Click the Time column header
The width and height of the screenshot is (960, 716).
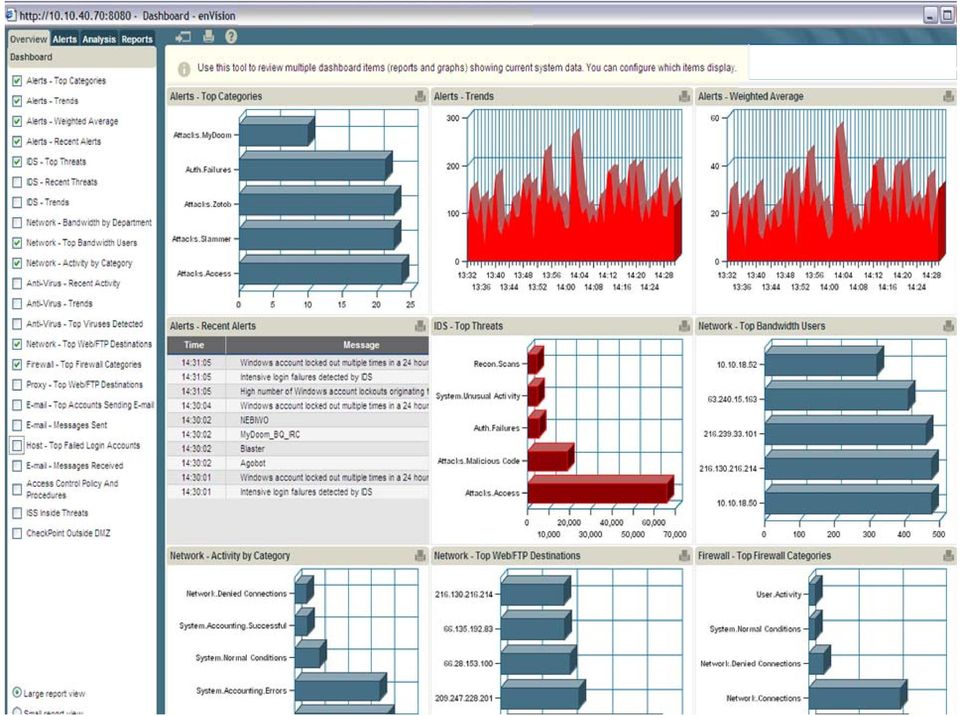point(196,345)
